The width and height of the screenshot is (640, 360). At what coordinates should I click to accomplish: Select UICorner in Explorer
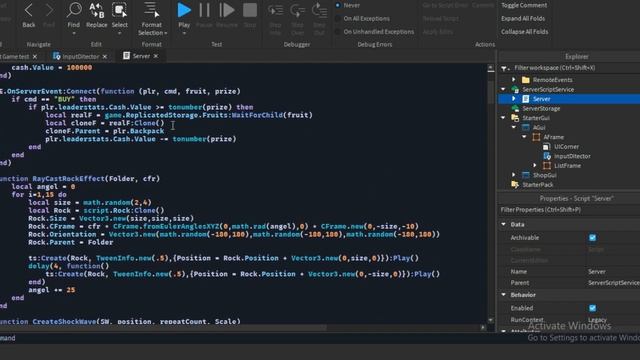pyautogui.click(x=566, y=147)
